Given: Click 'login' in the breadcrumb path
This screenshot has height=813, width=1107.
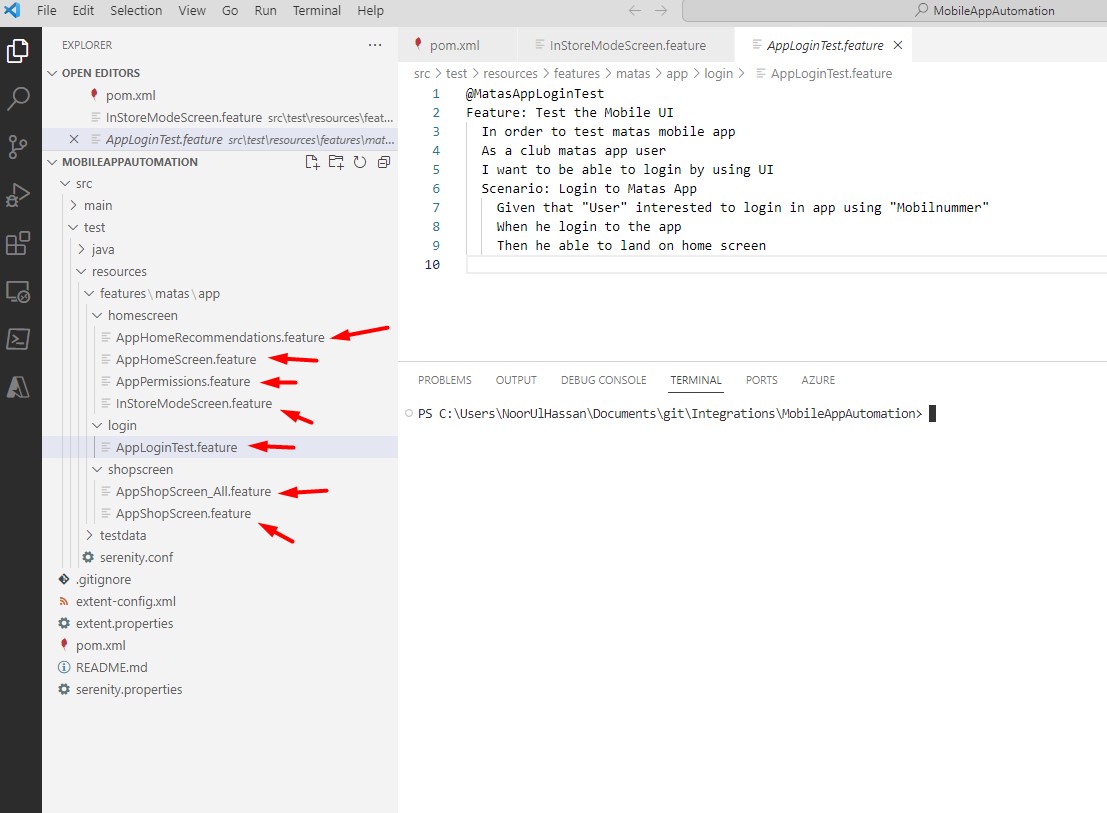Looking at the screenshot, I should coord(718,73).
